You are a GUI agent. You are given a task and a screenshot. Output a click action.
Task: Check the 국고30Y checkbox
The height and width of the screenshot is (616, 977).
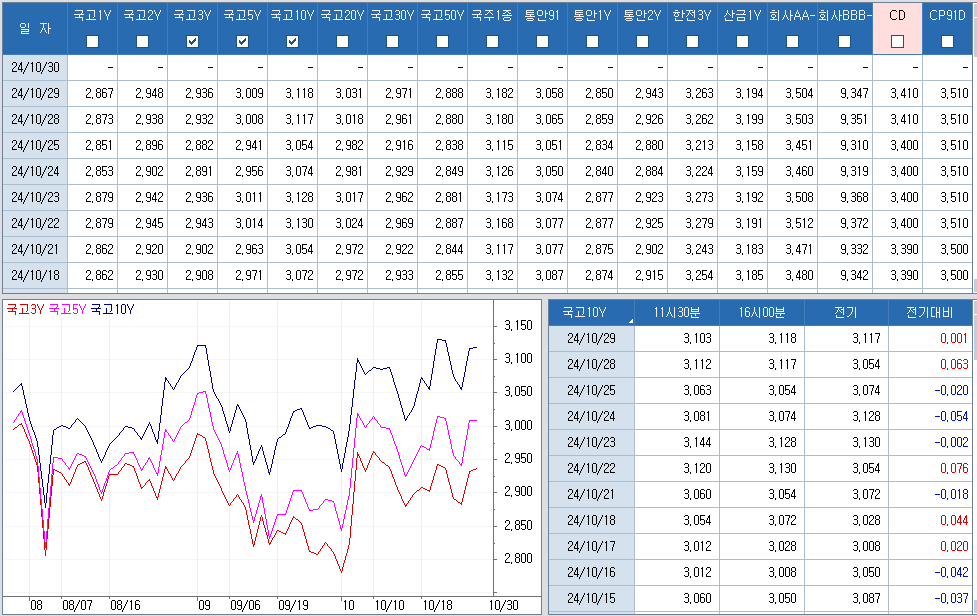point(392,41)
